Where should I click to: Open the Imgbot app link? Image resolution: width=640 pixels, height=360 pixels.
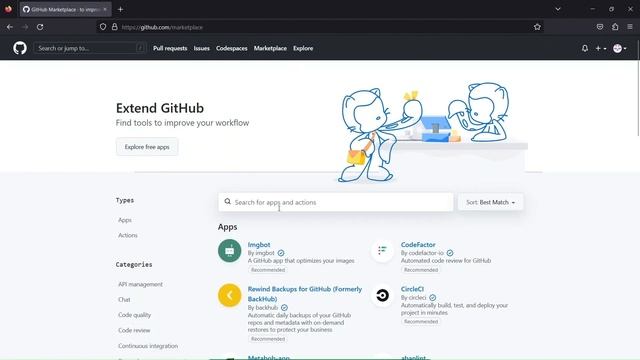coord(259,244)
